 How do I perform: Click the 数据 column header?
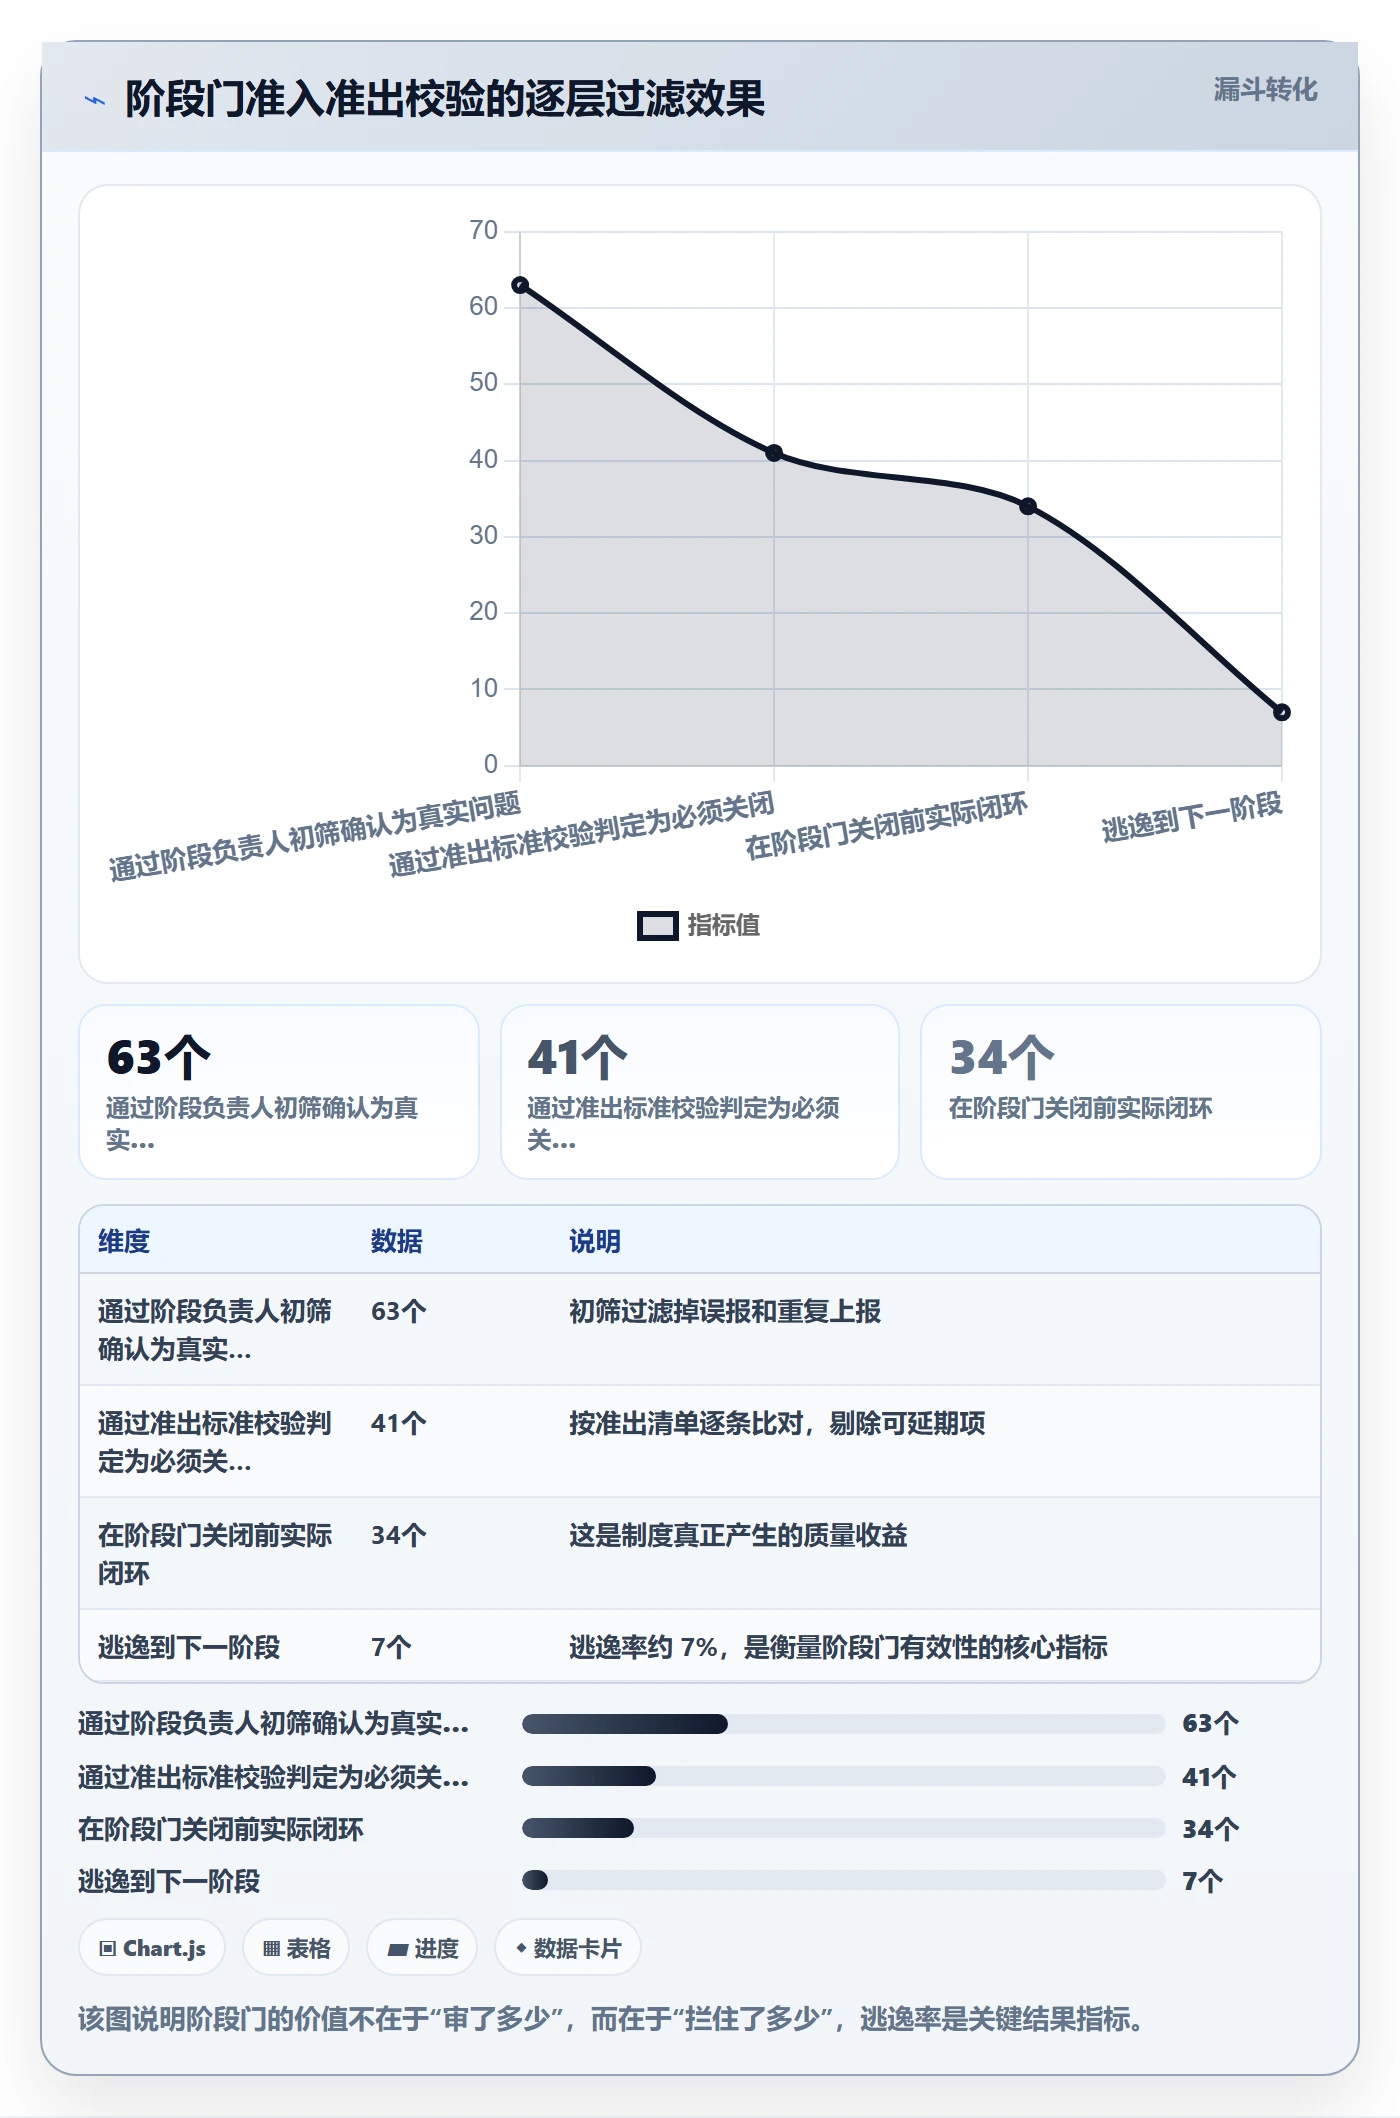[x=397, y=1241]
